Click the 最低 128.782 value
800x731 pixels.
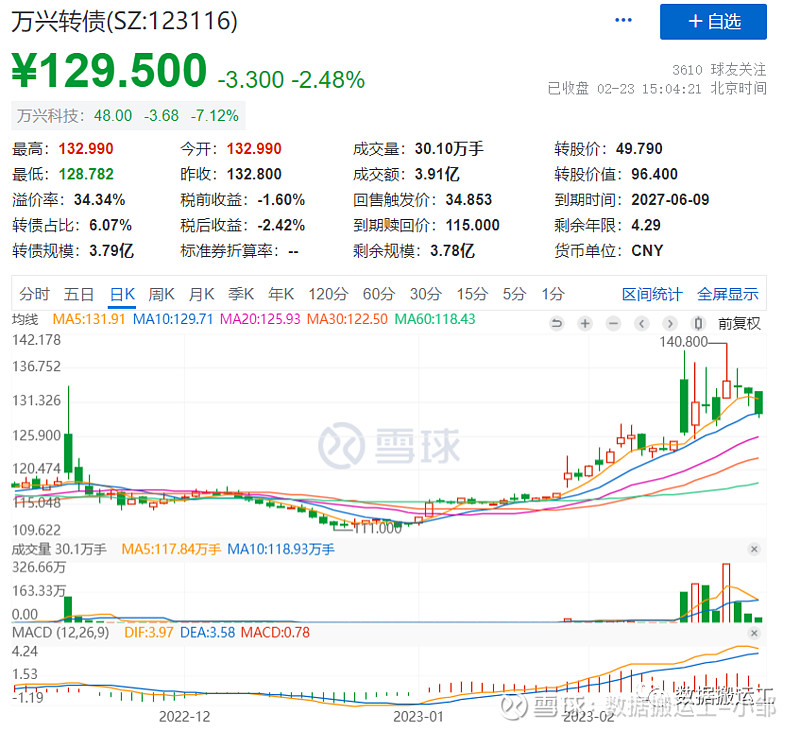tap(86, 174)
